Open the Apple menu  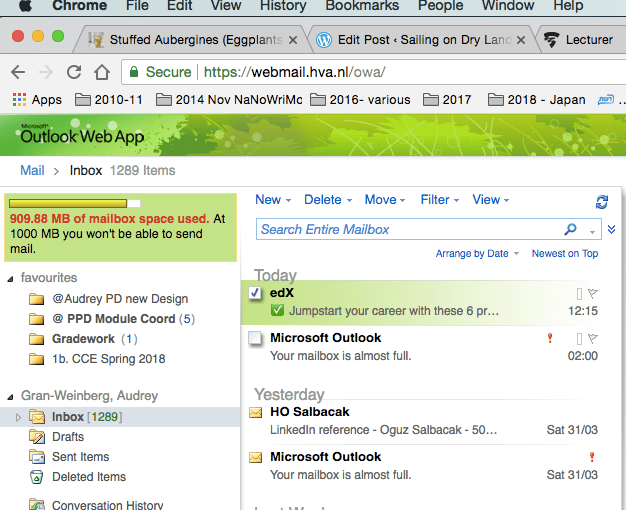[25, 6]
